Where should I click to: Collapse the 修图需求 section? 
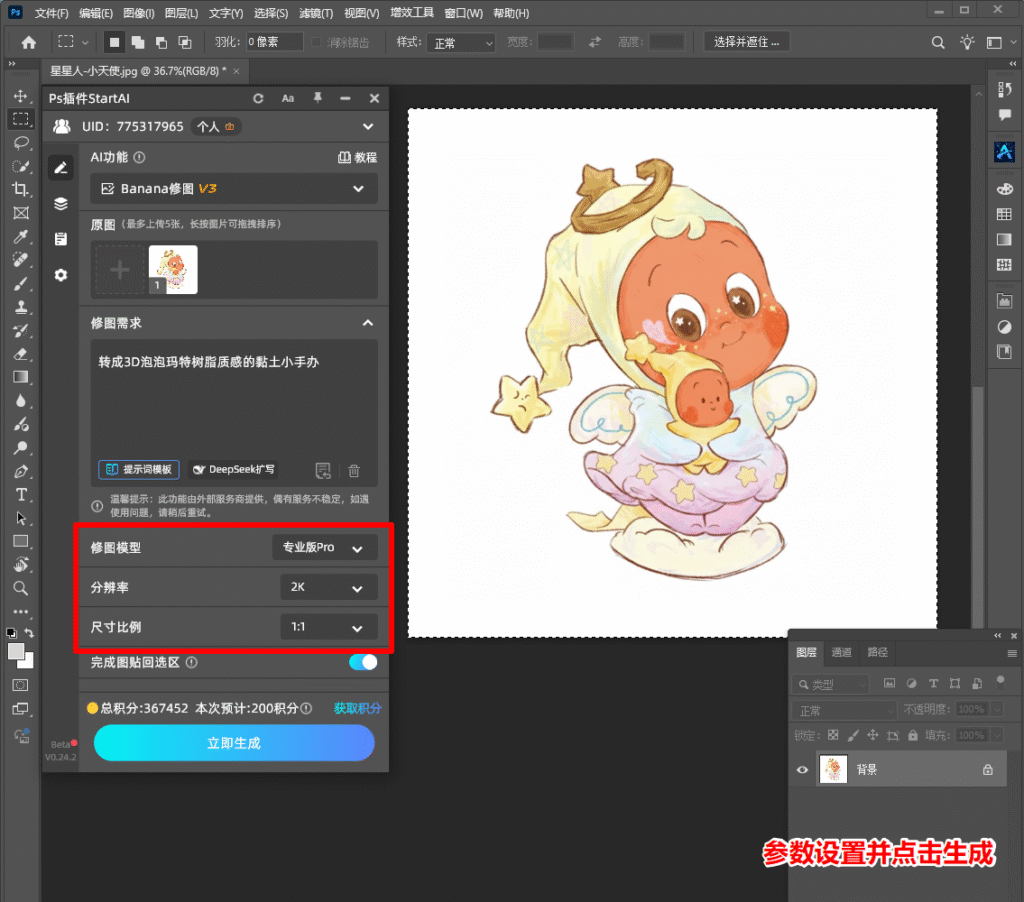[x=368, y=323]
